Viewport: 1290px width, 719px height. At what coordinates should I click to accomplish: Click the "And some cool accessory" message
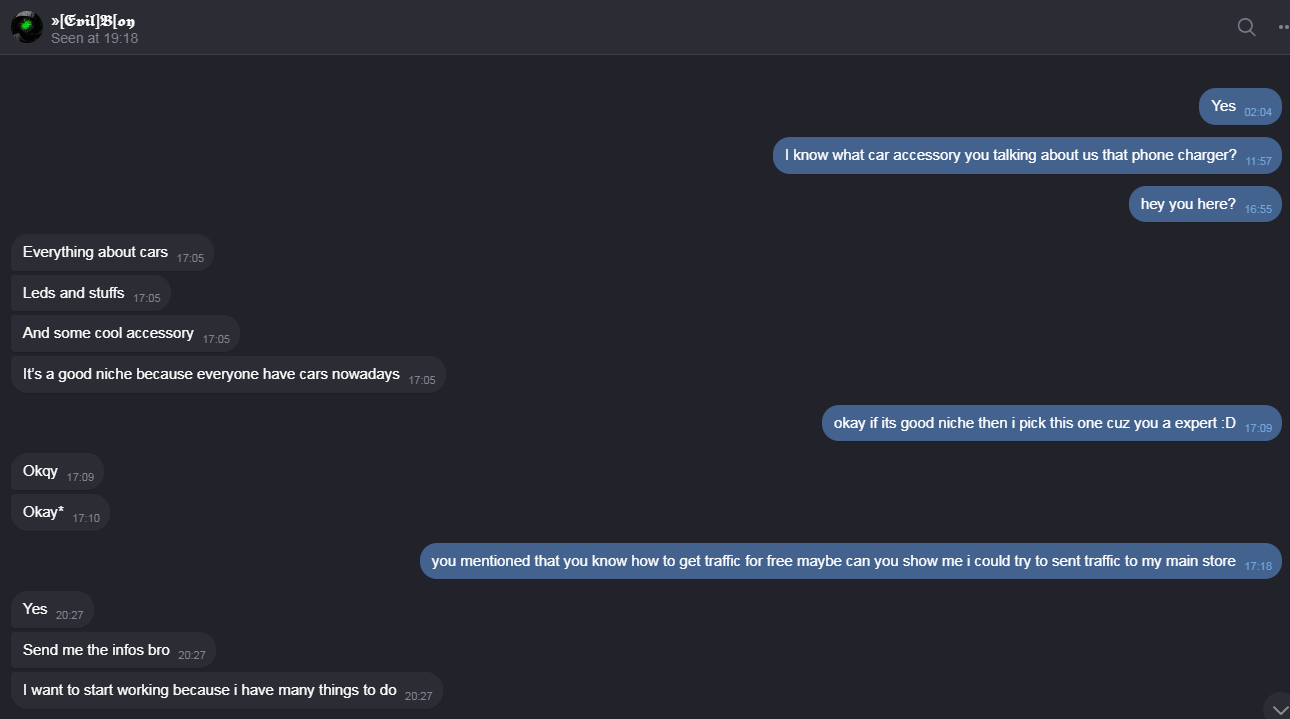[124, 334]
